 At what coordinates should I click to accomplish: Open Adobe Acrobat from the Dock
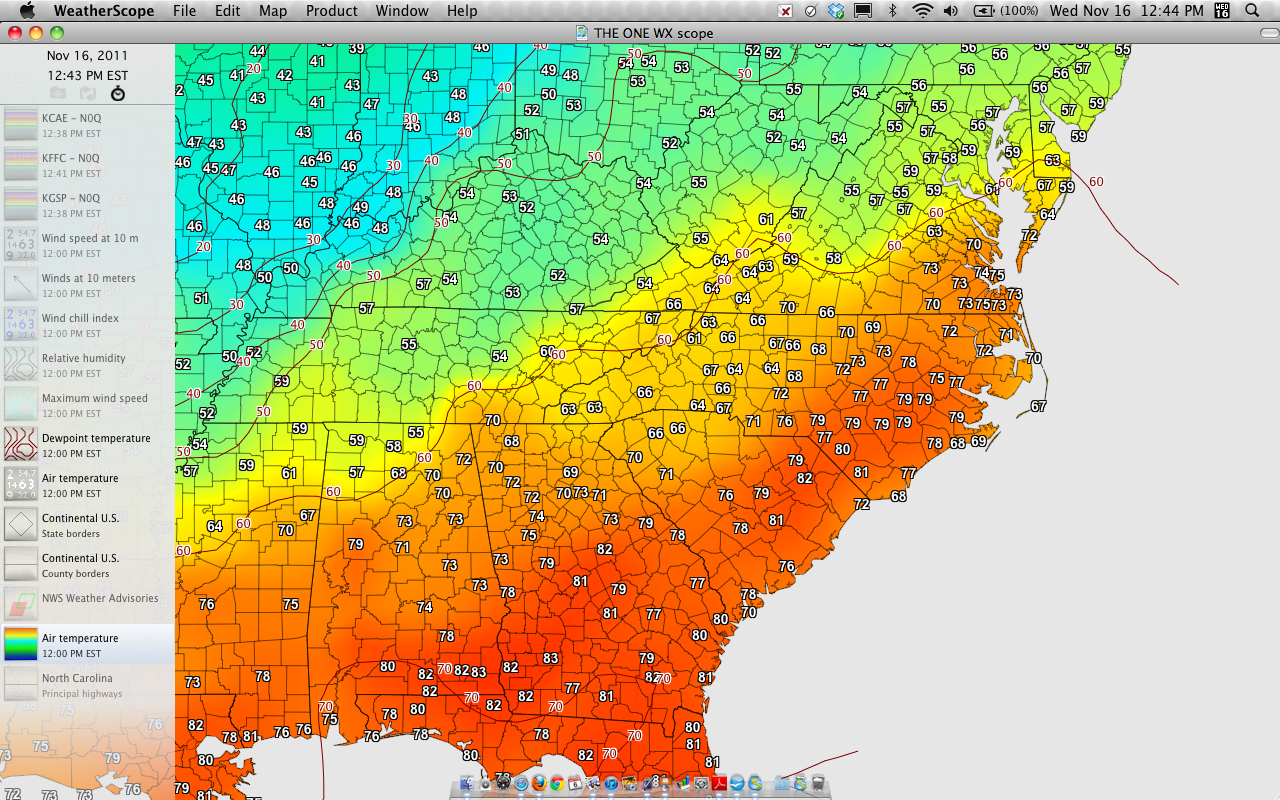[x=719, y=783]
